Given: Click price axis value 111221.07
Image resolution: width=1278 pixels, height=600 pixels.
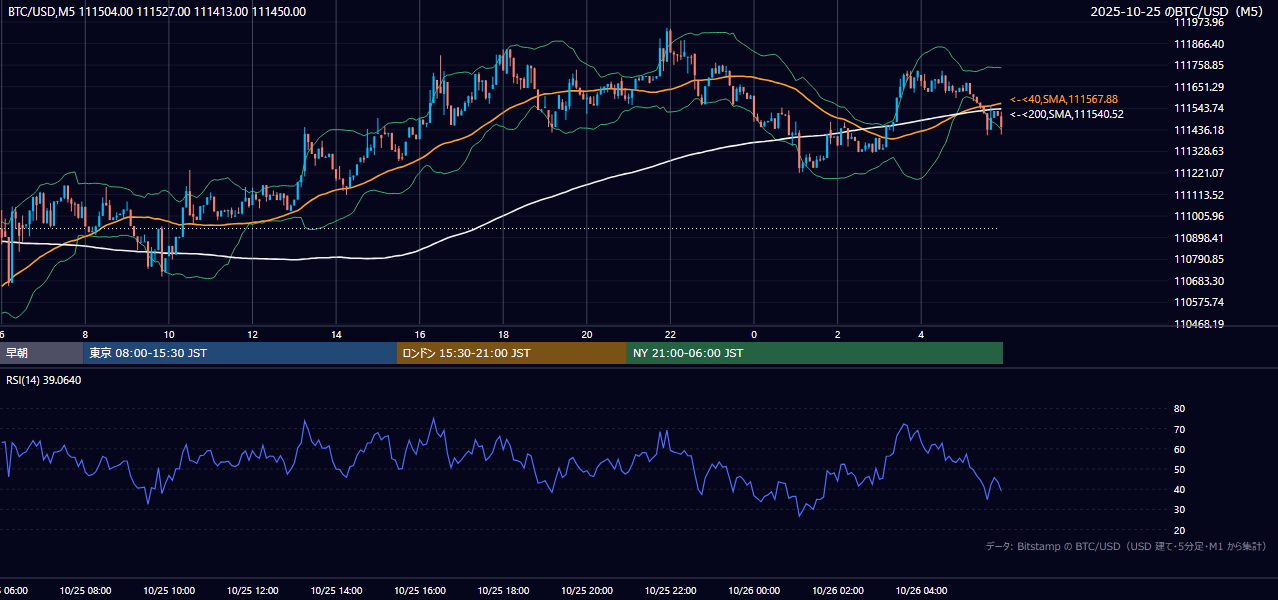Looking at the screenshot, I should point(1199,173).
